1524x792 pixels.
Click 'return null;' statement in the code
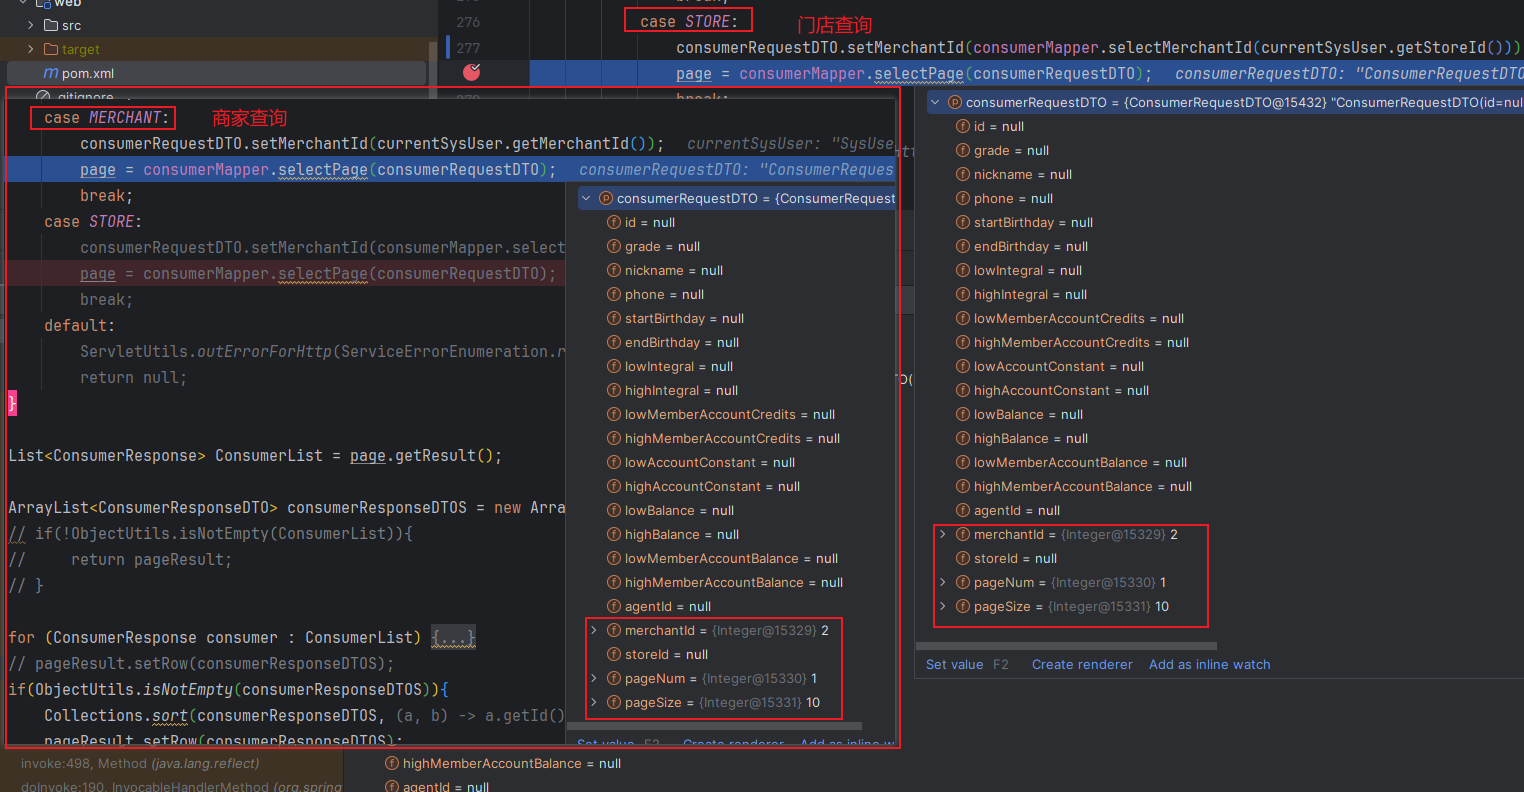click(x=133, y=378)
